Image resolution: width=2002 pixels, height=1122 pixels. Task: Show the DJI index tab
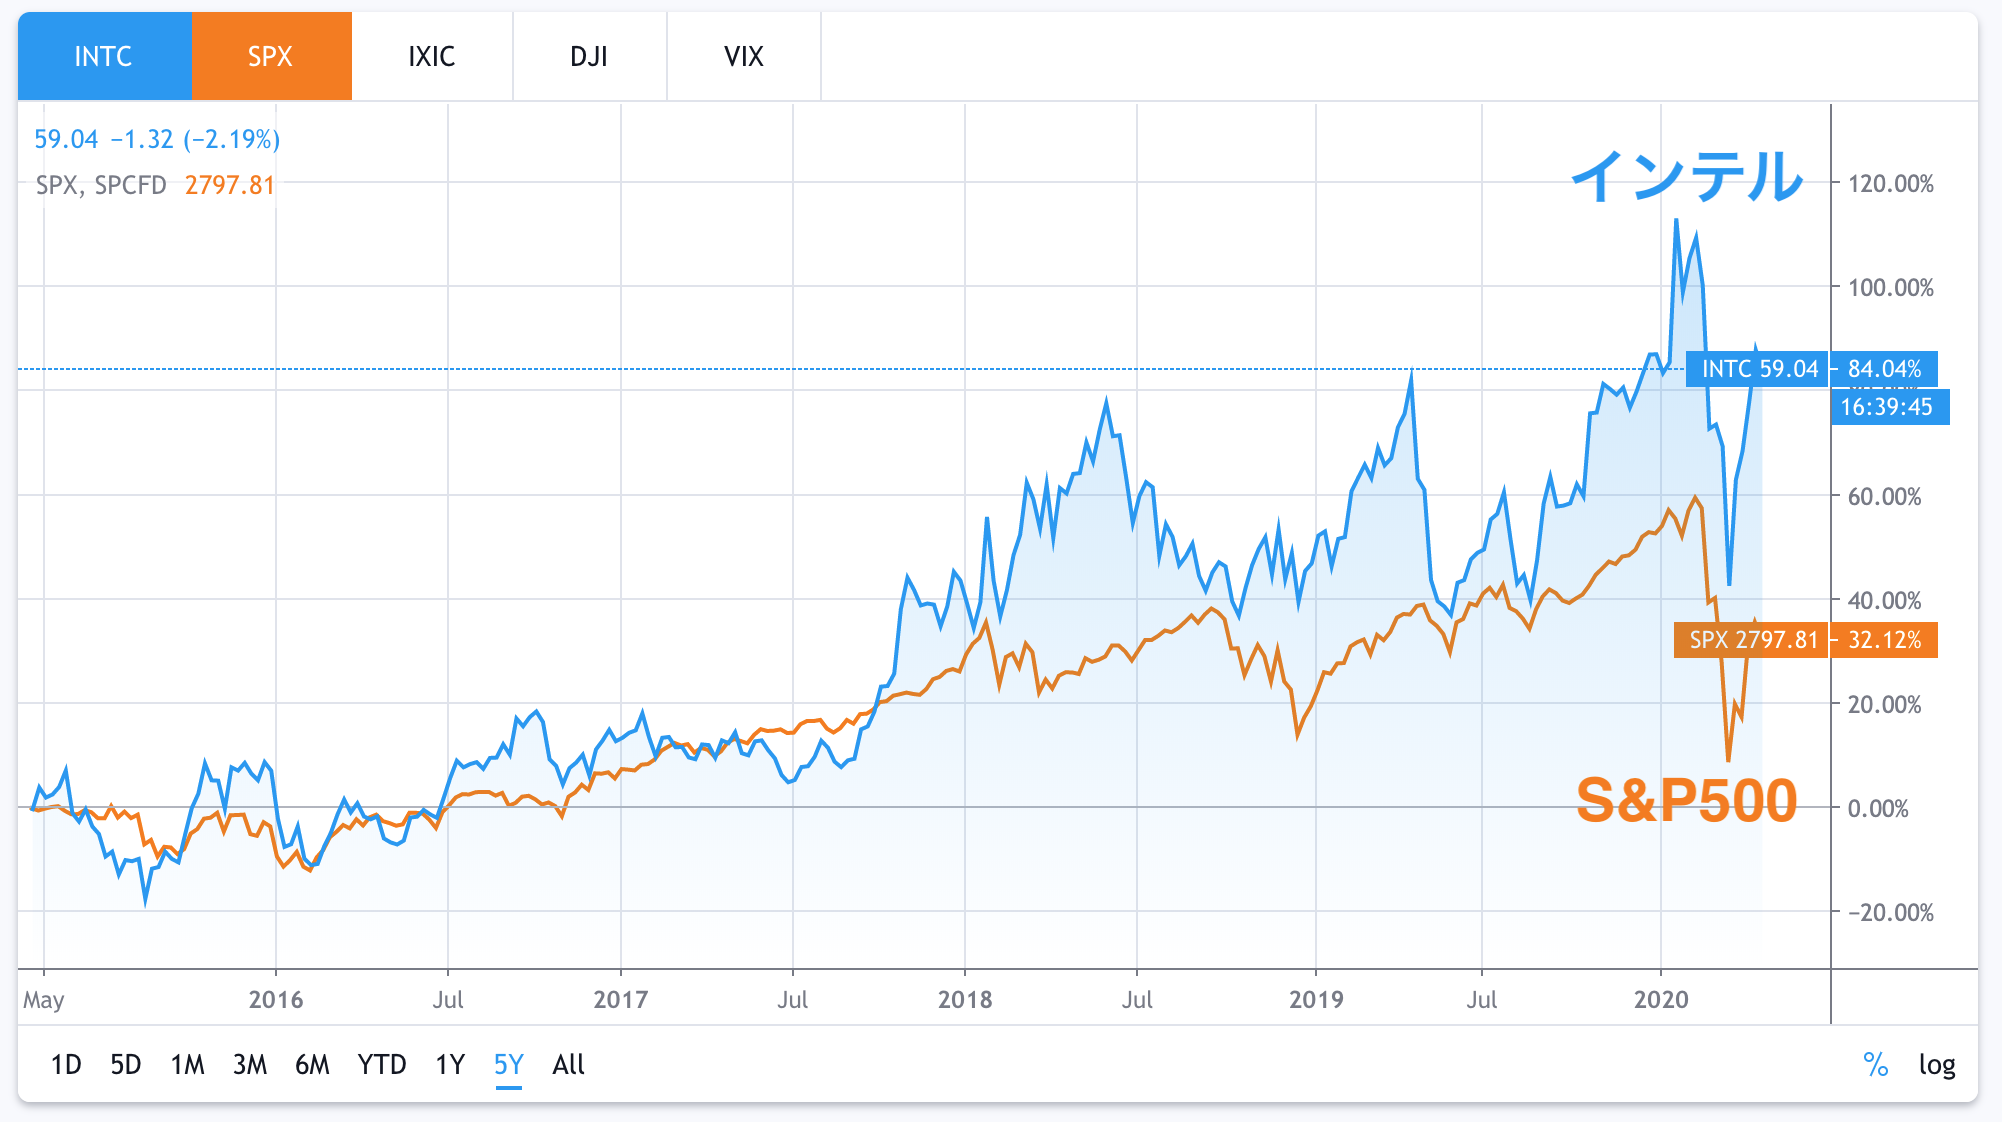click(589, 56)
